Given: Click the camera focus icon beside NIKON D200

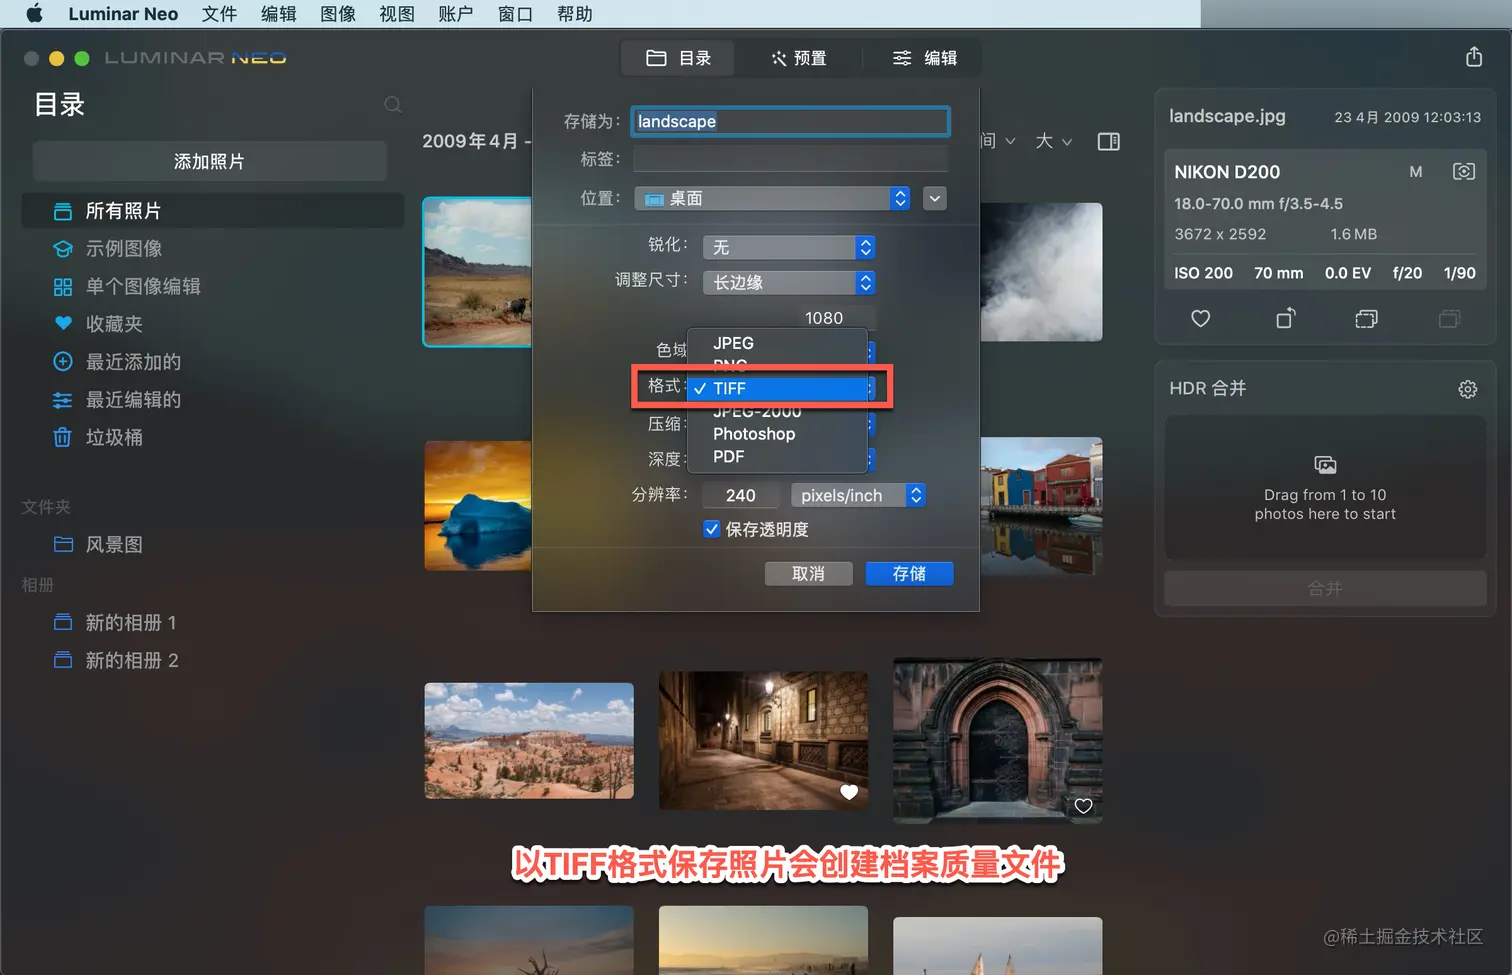Looking at the screenshot, I should (1463, 172).
